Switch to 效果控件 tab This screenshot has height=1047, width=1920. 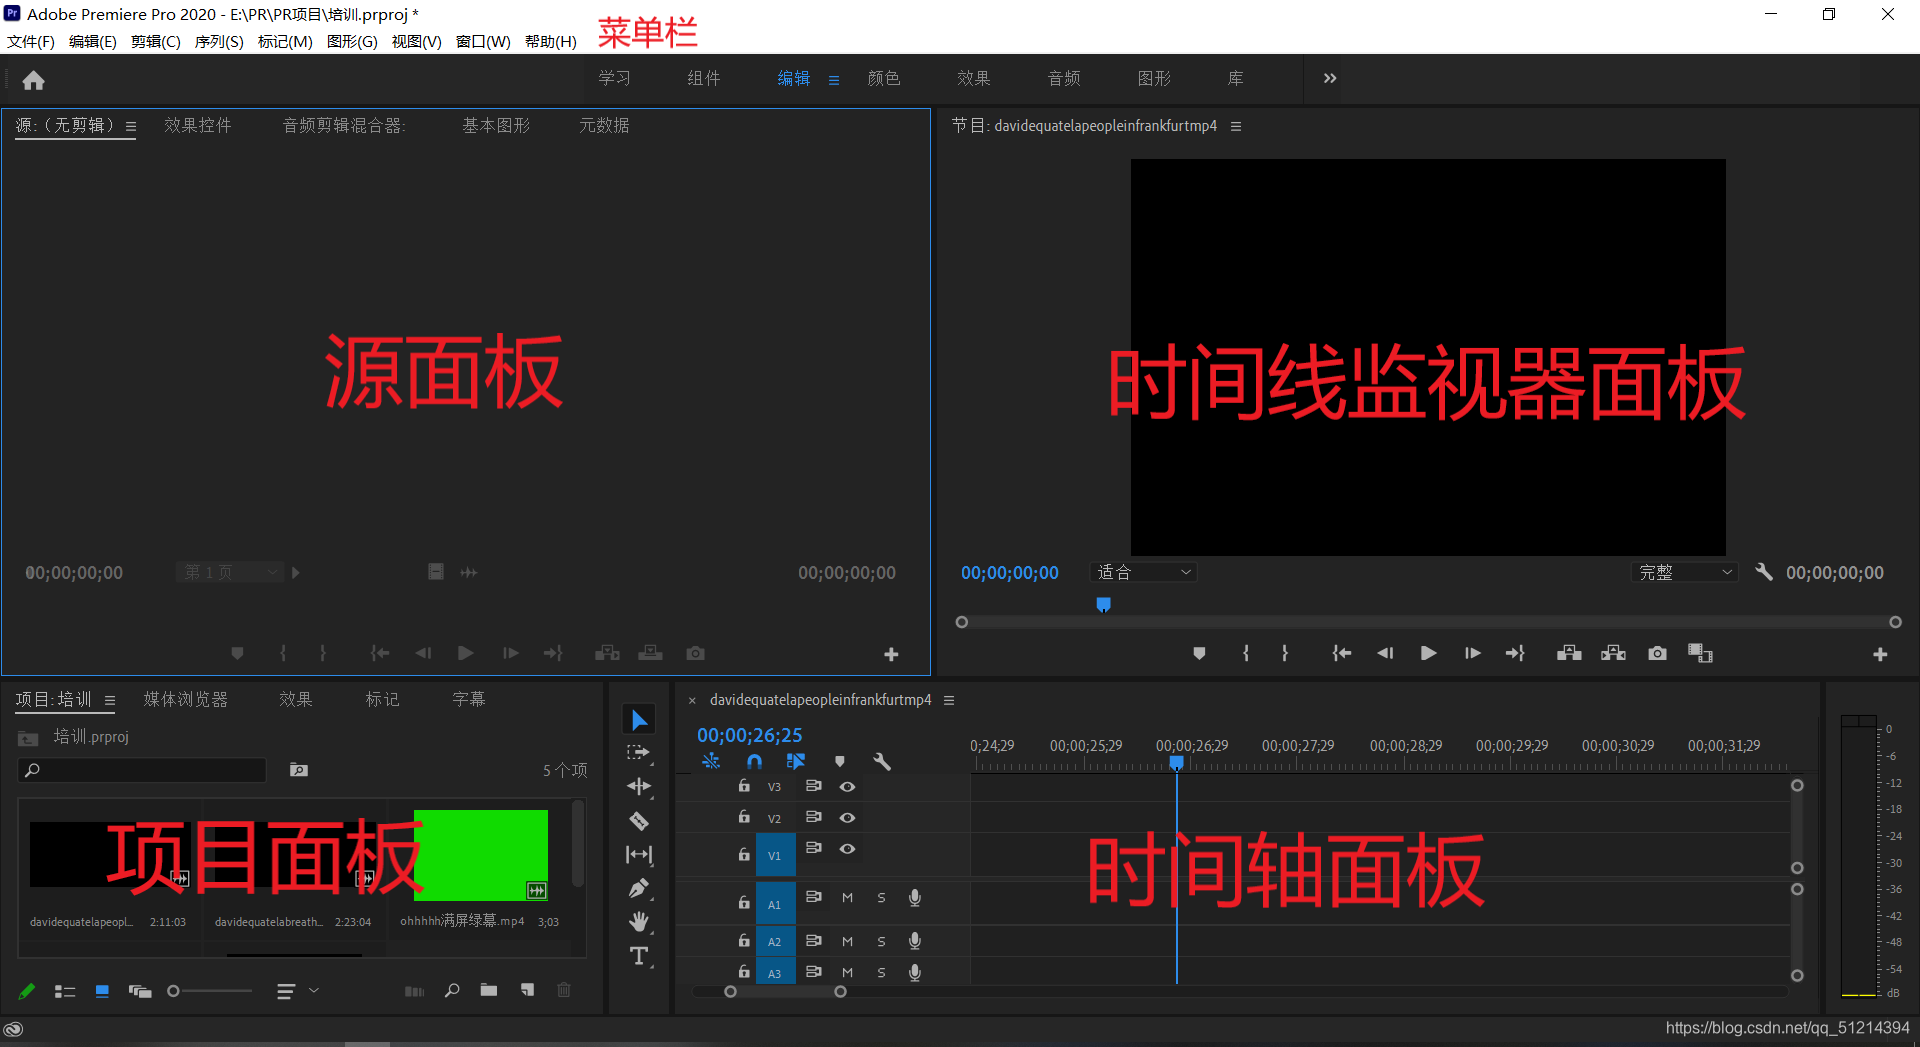click(198, 125)
